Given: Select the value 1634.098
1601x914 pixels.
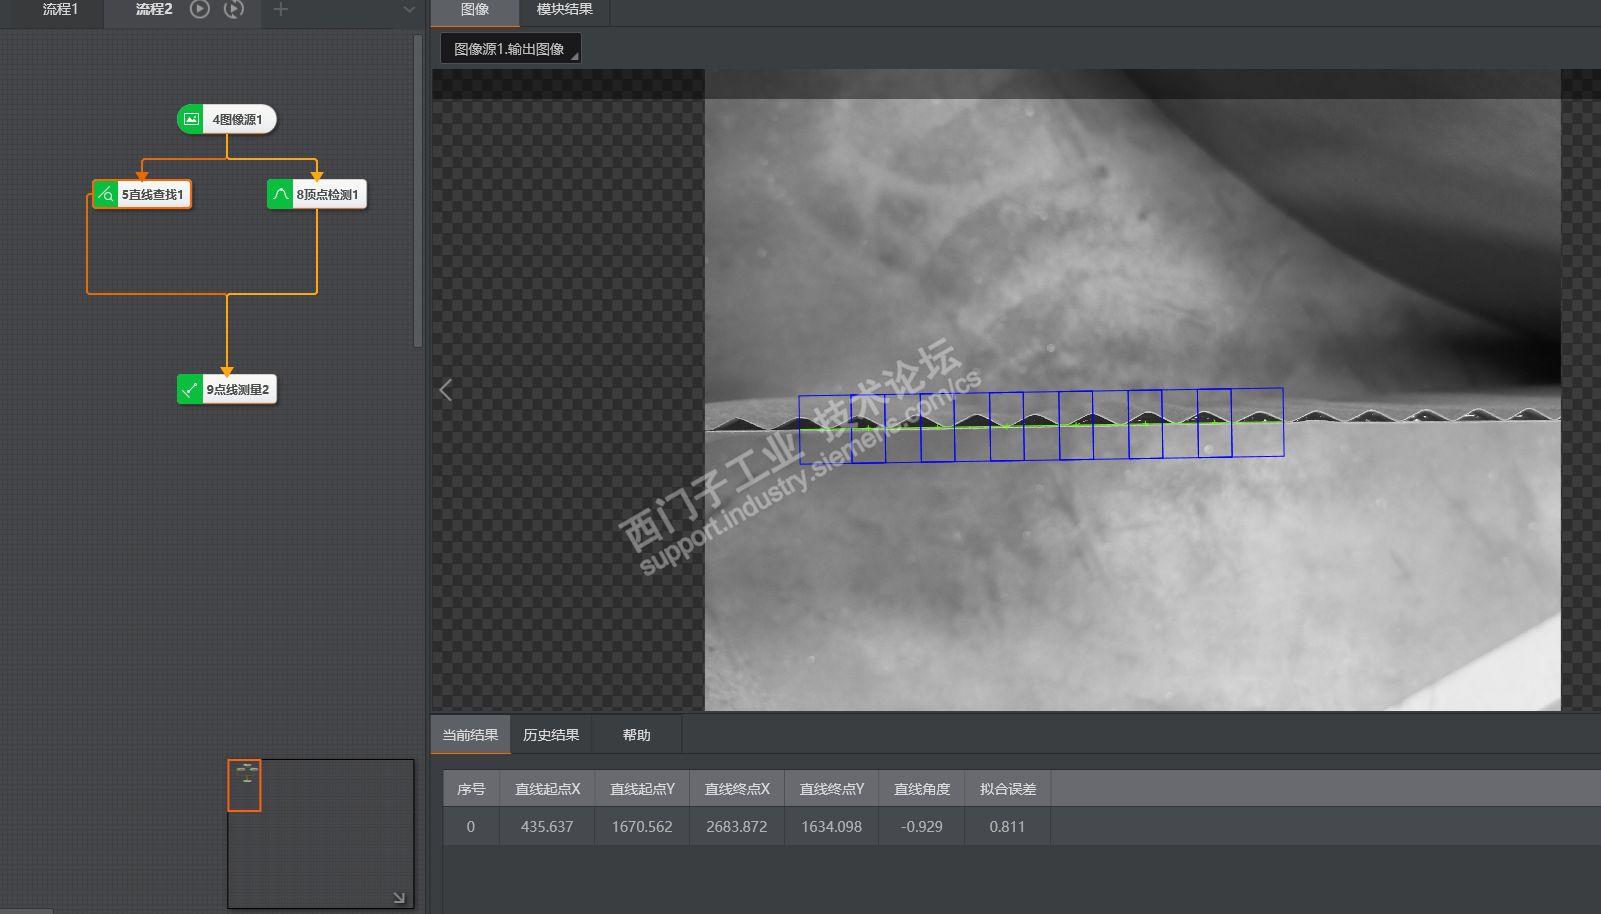Looking at the screenshot, I should pos(832,827).
